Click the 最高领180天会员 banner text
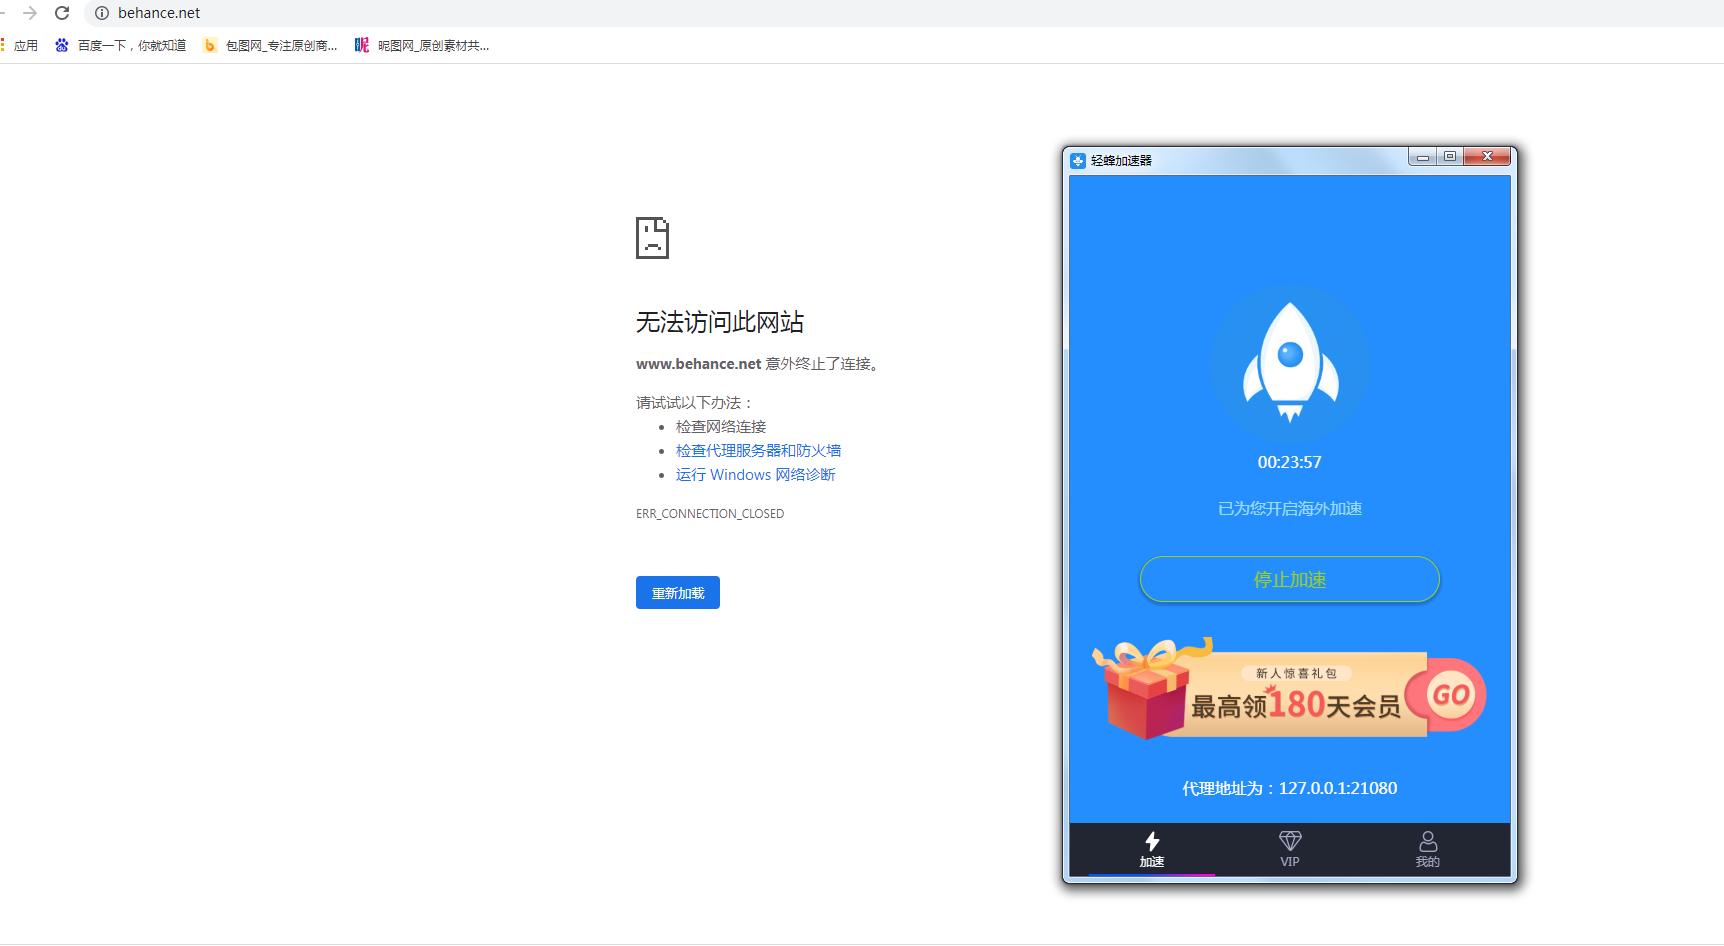 pyautogui.click(x=1296, y=705)
